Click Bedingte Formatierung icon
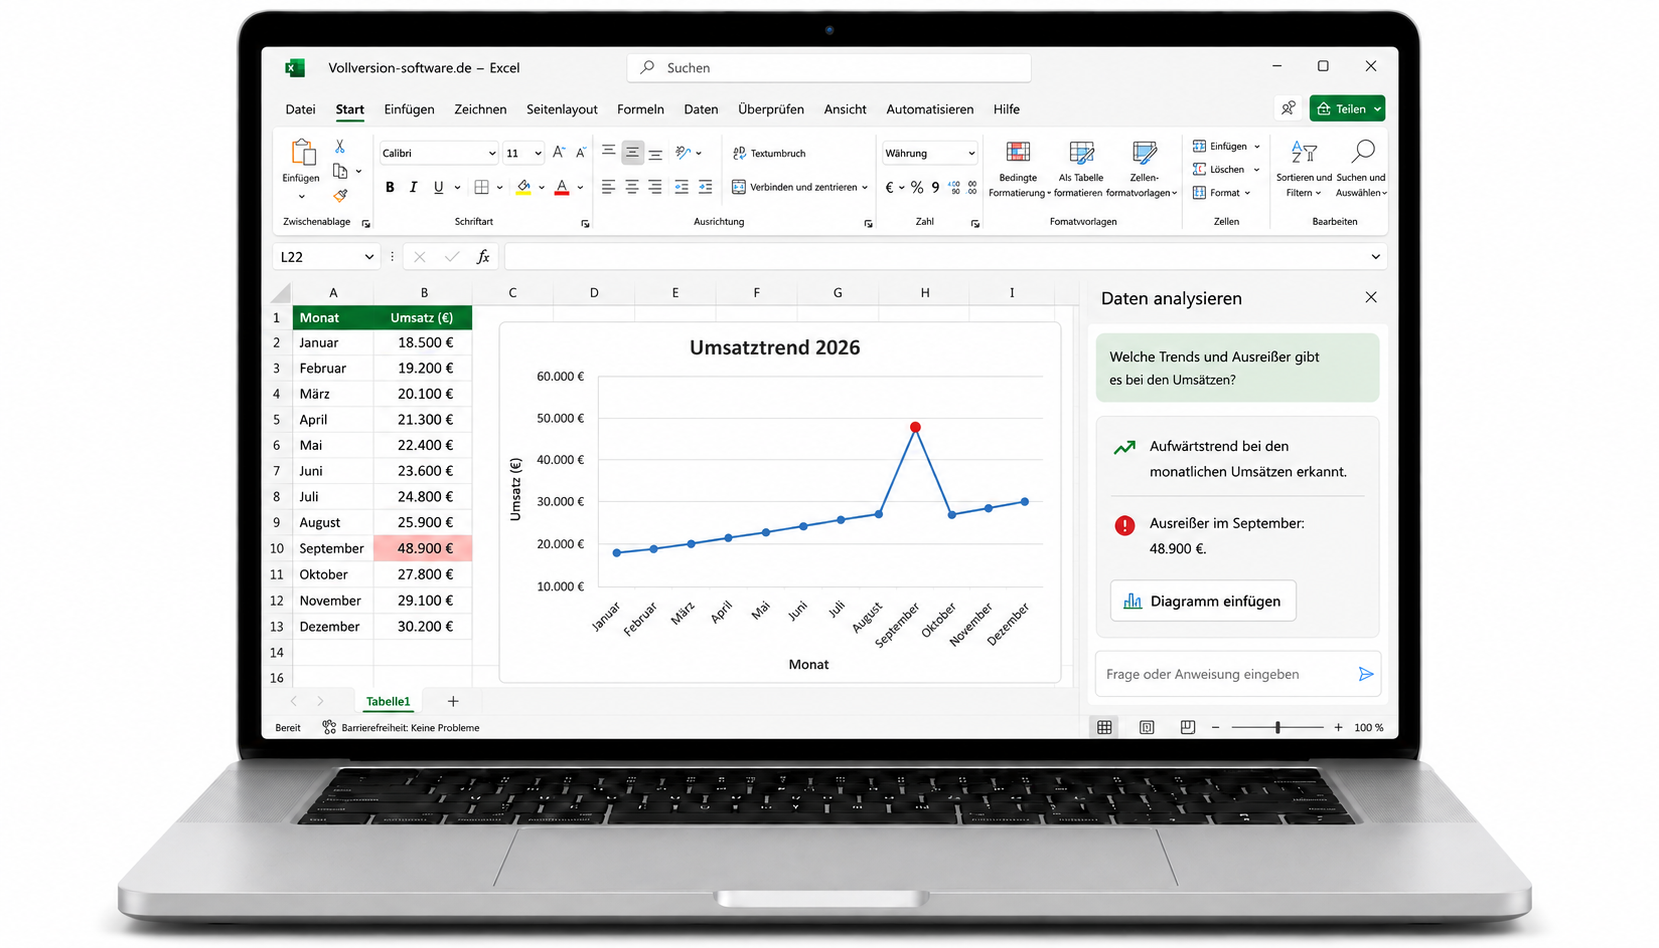The image size is (1659, 948). pos(1018,152)
